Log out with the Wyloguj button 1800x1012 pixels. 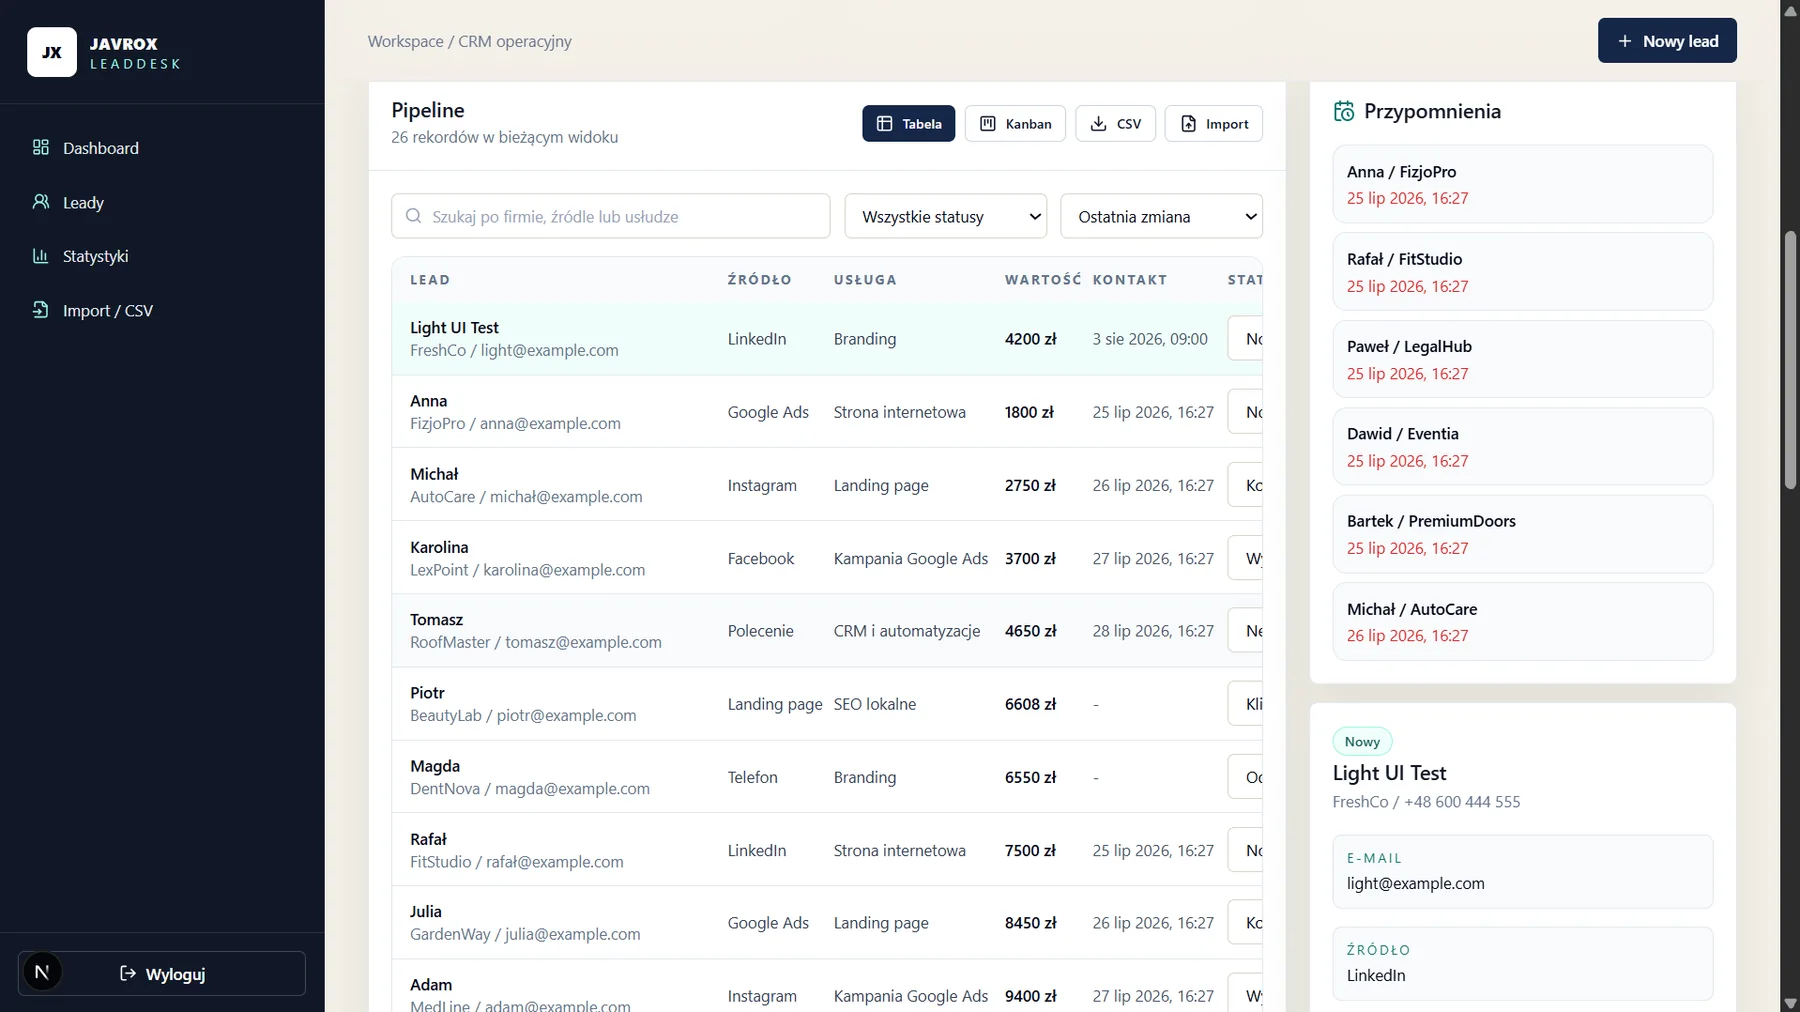tap(162, 973)
